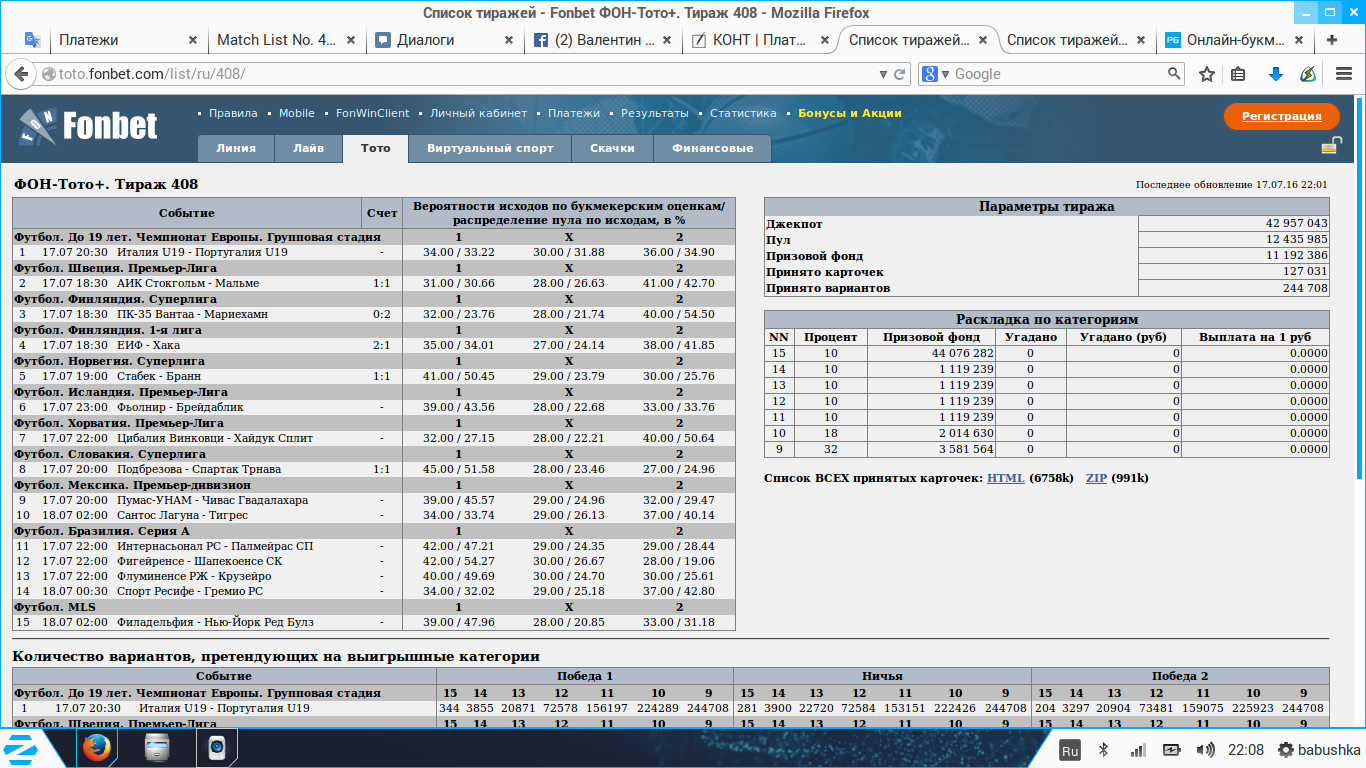Click the Fonbet logo
The image size is (1366, 768).
click(88, 126)
